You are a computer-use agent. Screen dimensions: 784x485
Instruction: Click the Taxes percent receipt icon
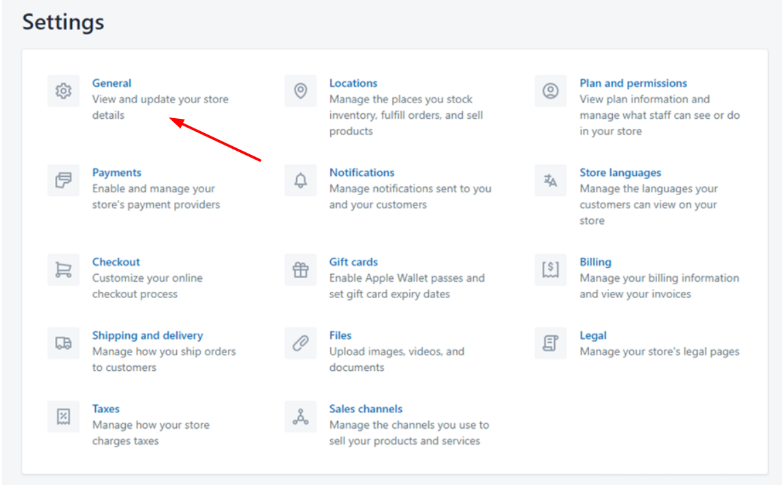[x=64, y=416]
